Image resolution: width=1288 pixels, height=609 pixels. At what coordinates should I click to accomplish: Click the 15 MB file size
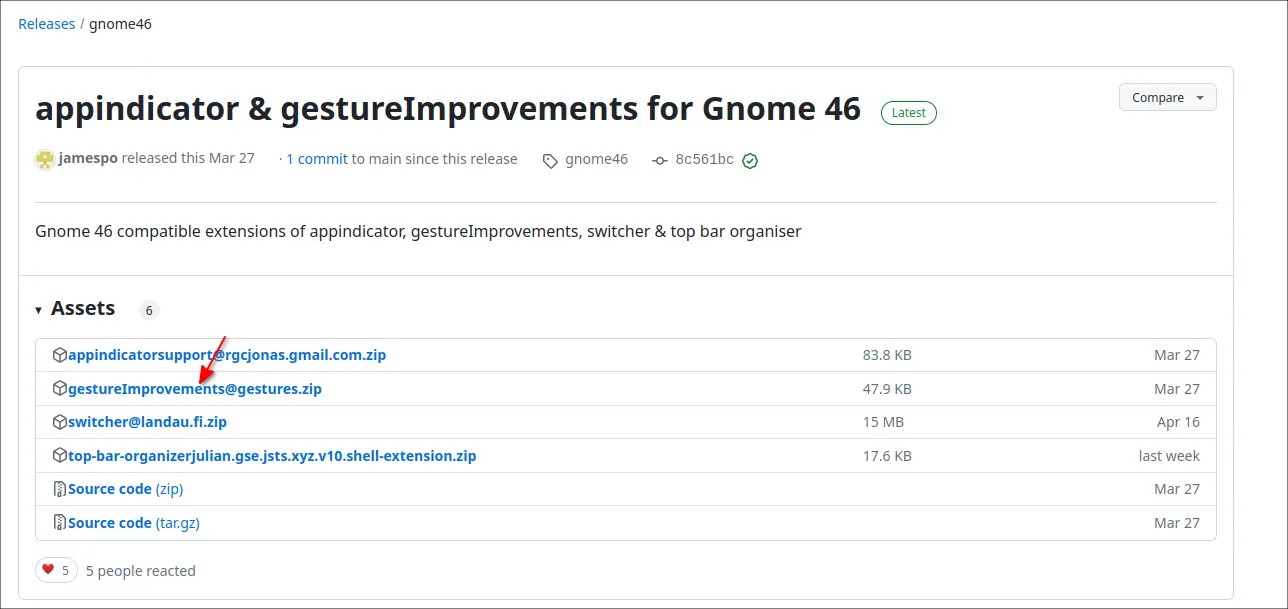[882, 422]
